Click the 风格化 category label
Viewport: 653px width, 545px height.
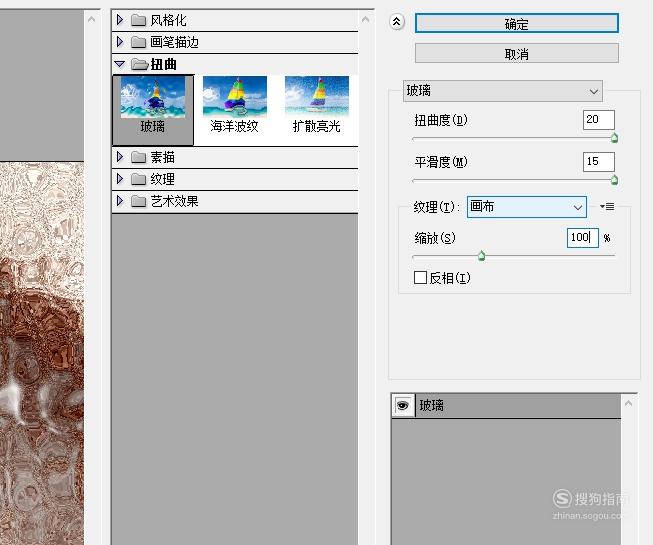168,20
